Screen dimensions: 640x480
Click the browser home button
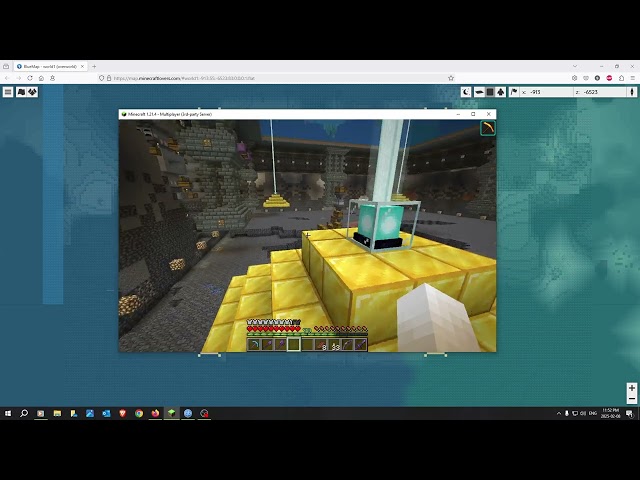tap(41, 78)
